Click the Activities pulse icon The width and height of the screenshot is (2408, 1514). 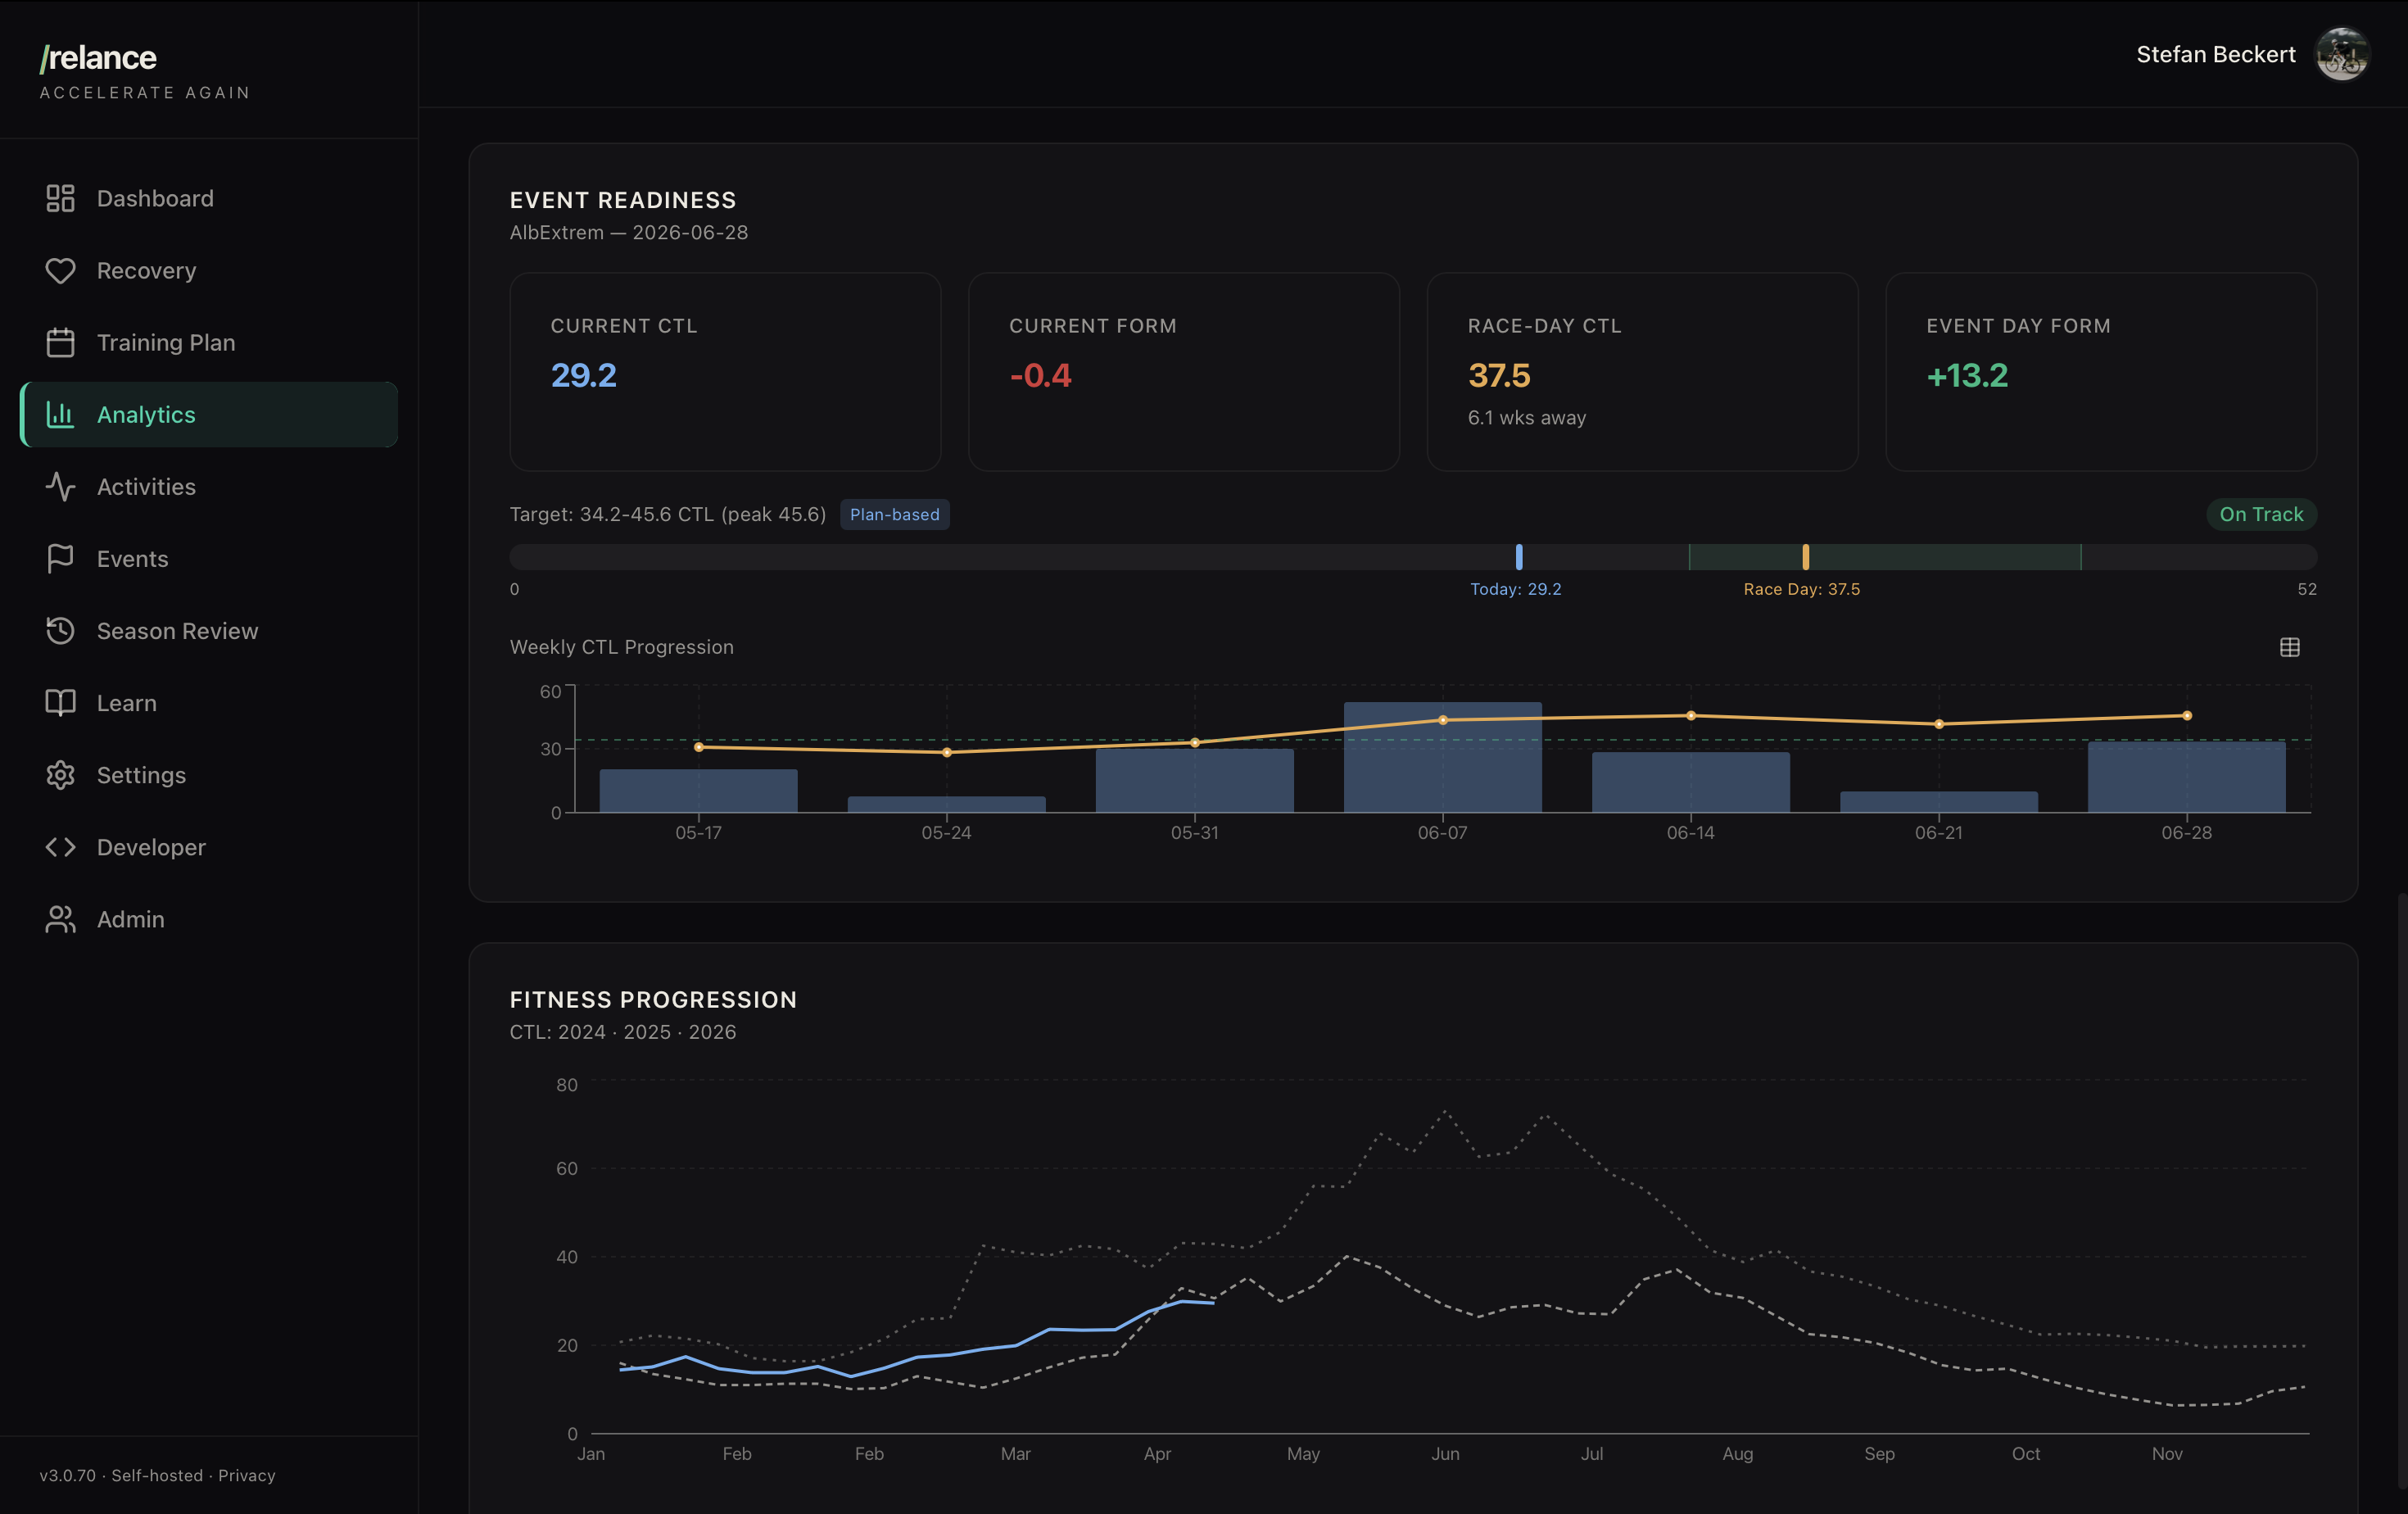click(x=60, y=486)
